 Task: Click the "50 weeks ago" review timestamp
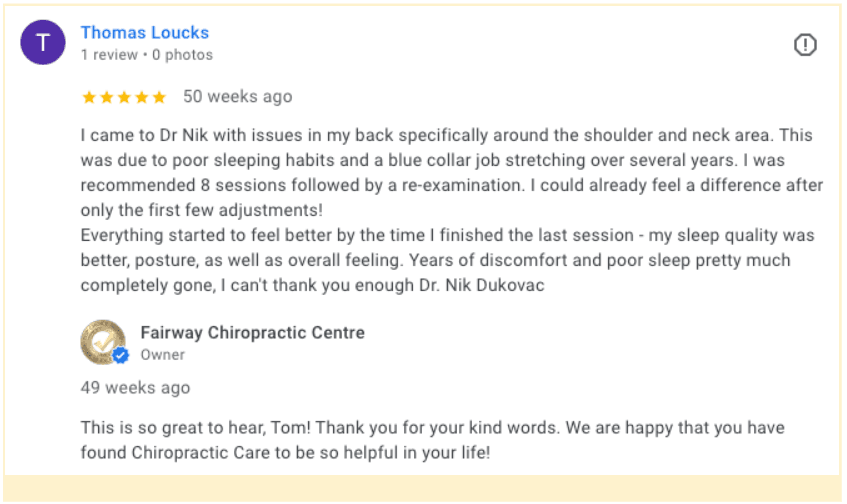tap(238, 97)
